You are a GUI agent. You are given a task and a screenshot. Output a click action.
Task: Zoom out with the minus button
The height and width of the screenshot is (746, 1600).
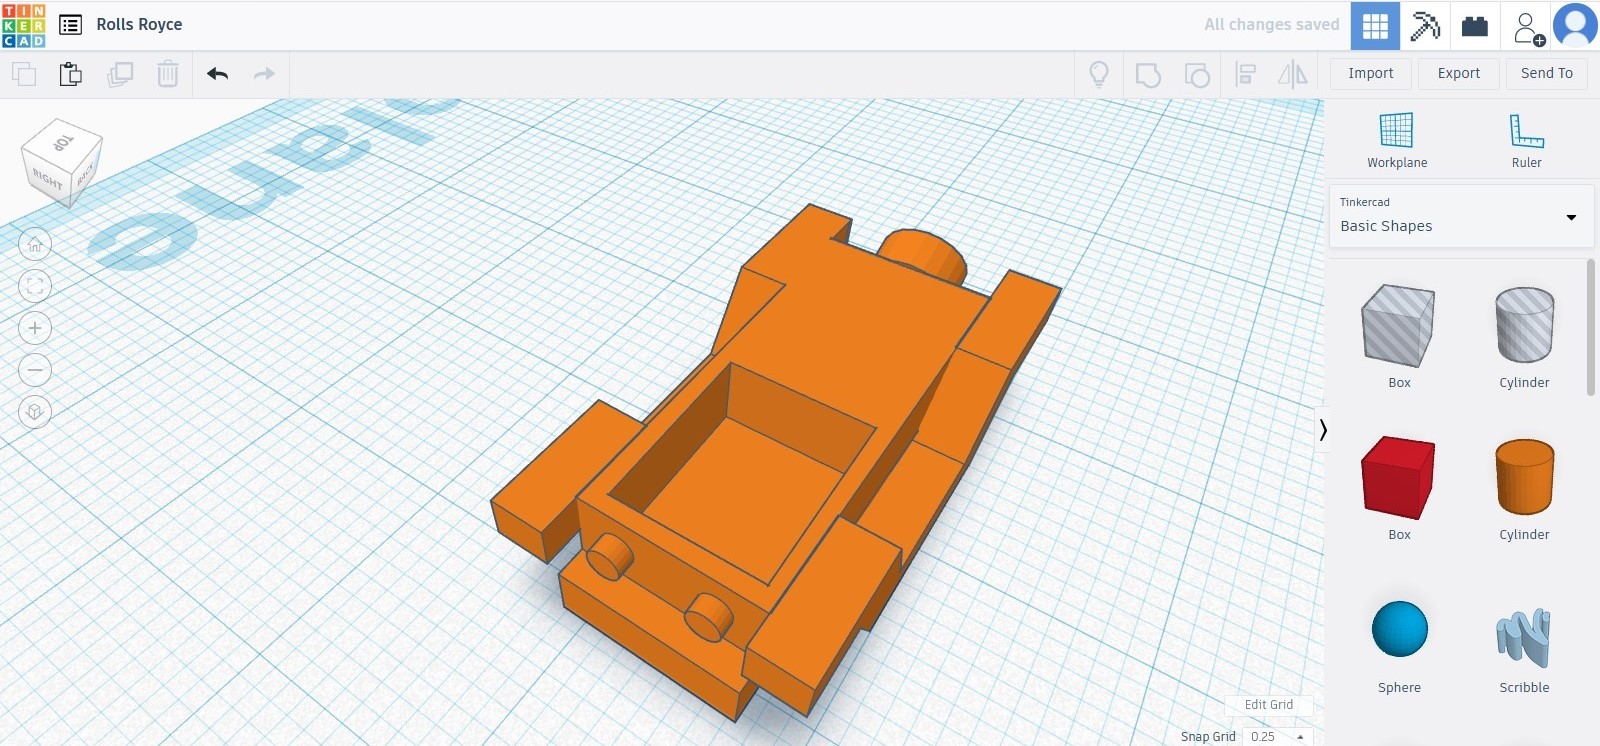(x=35, y=370)
